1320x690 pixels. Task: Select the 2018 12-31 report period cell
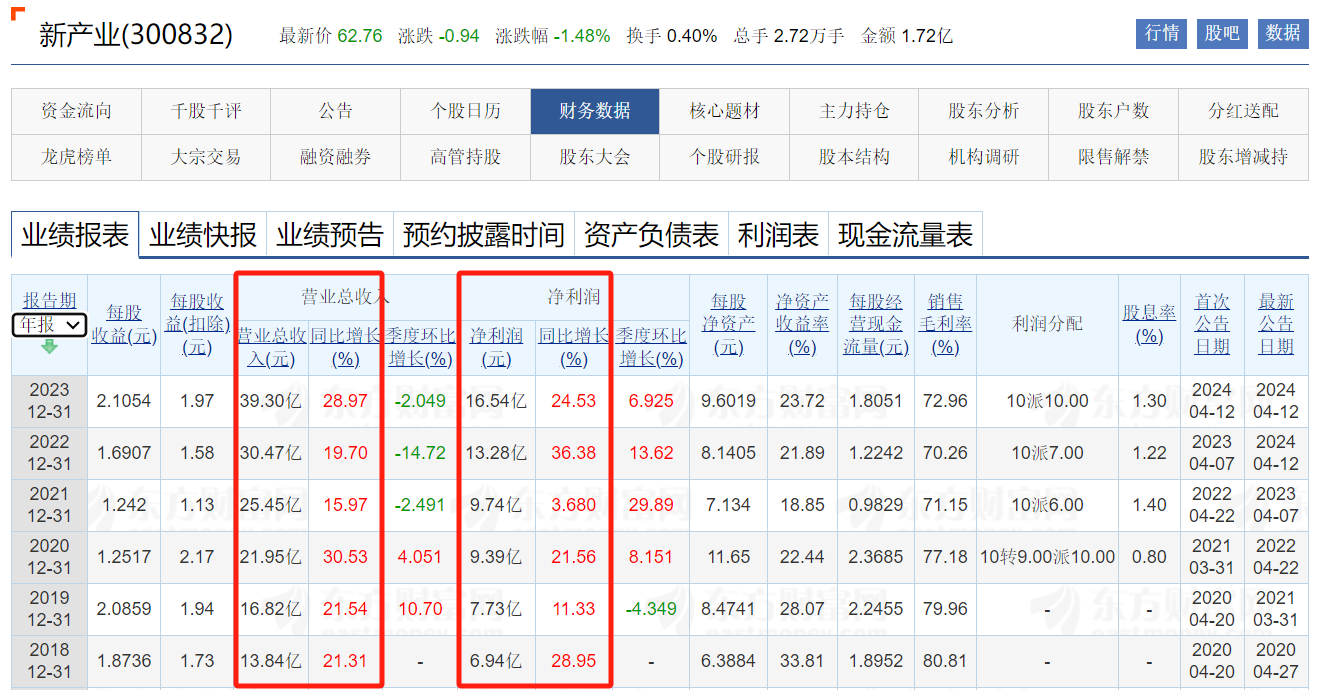pos(49,661)
